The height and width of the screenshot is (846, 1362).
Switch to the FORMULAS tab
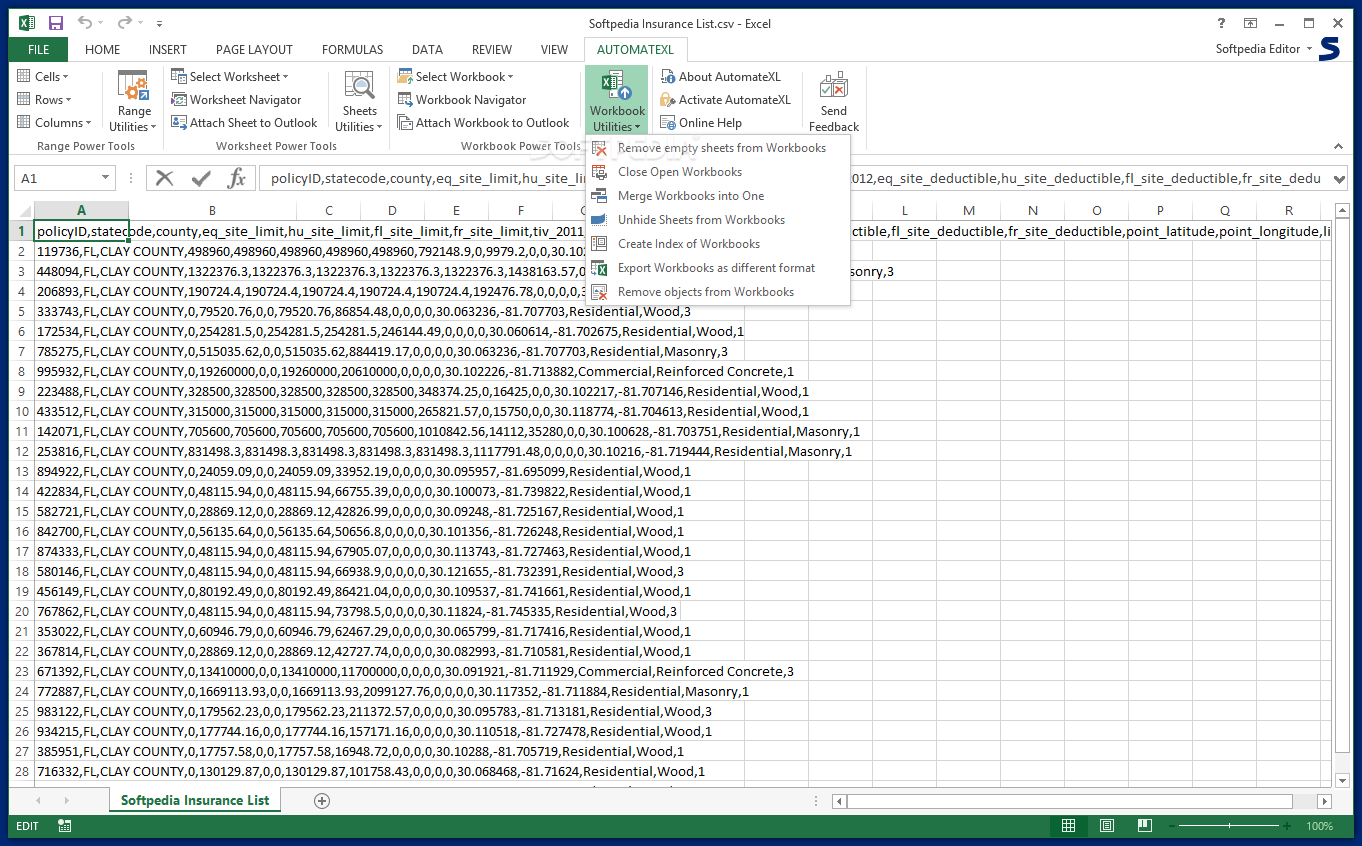click(x=352, y=50)
